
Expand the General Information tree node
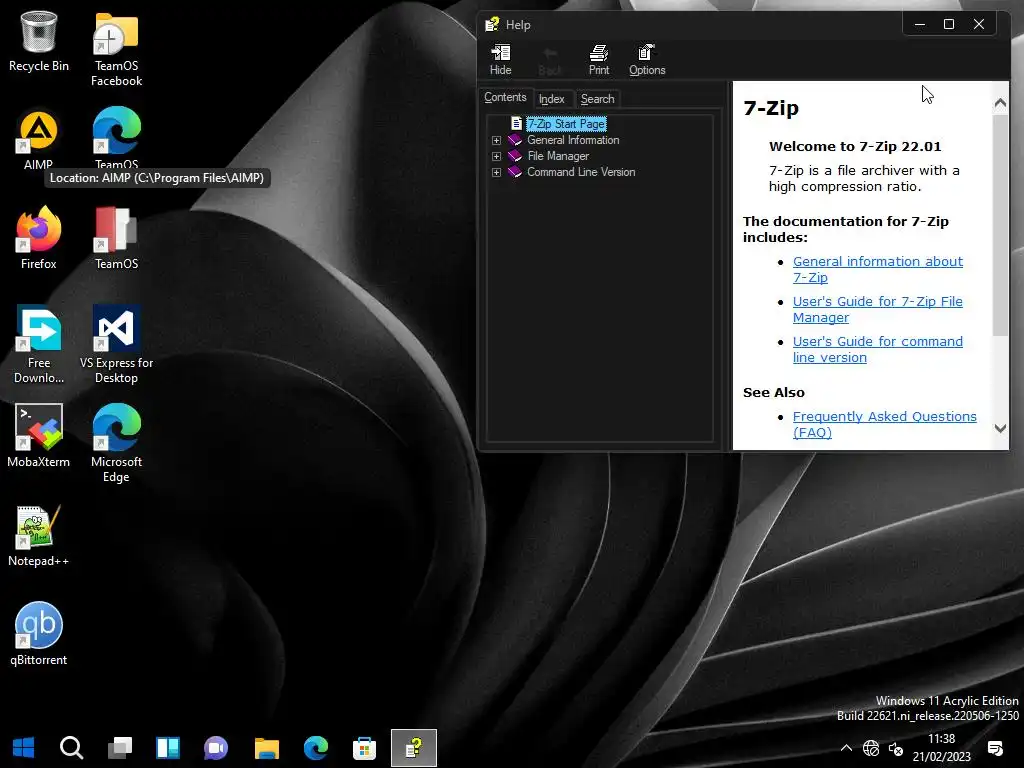[x=496, y=140]
